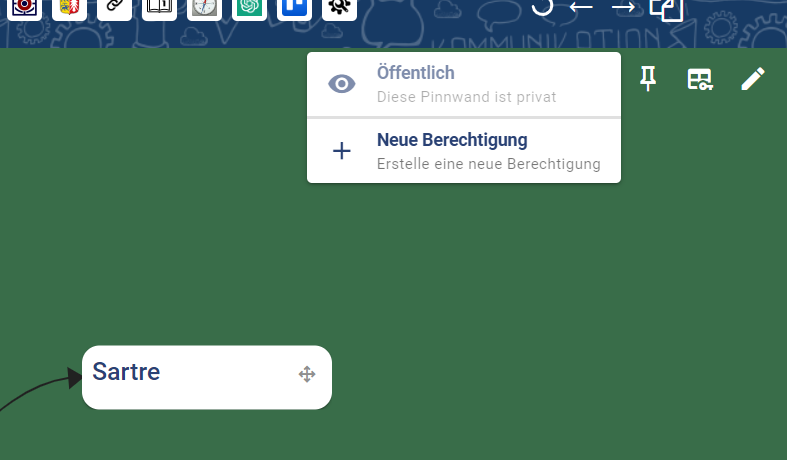The image size is (787, 460).
Task: Toggle the Öffentlich eye visibility icon
Action: click(x=342, y=84)
